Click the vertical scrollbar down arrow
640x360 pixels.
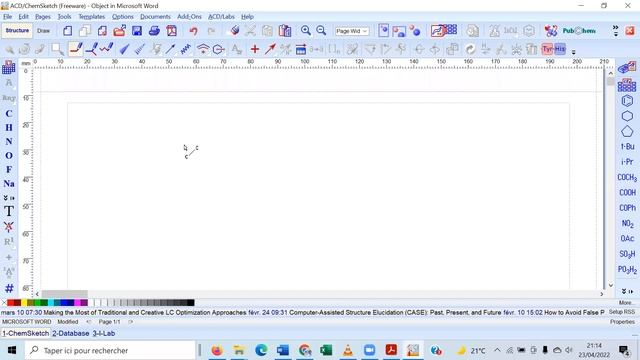pyautogui.click(x=611, y=285)
